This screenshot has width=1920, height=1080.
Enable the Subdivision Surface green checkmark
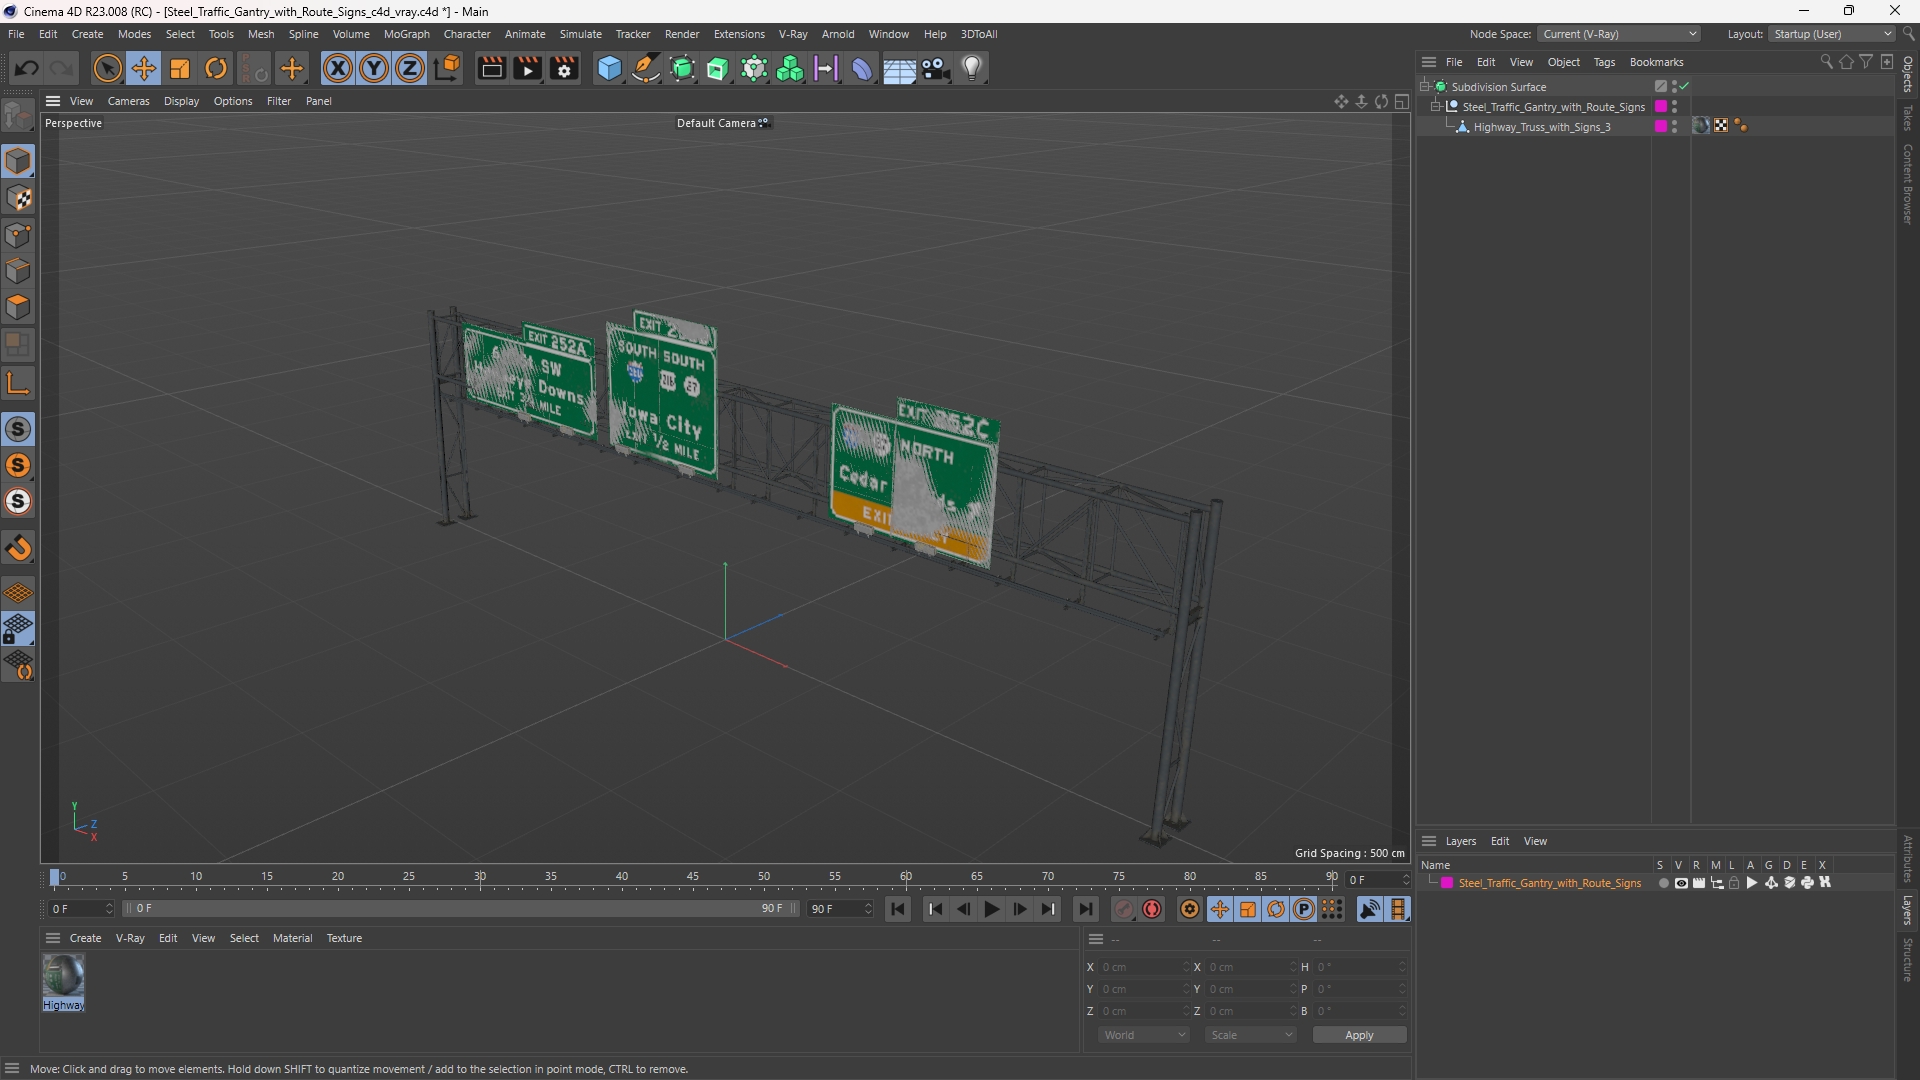(x=1685, y=87)
